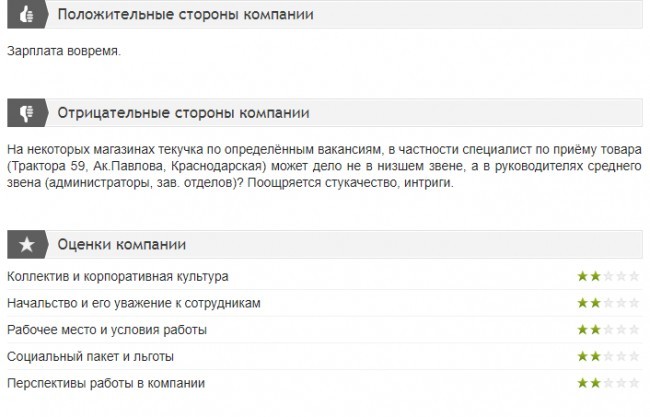This screenshot has height=417, width=650.
Task: Click the Коллектив и корпоративная культура label
Action: (x=117, y=275)
